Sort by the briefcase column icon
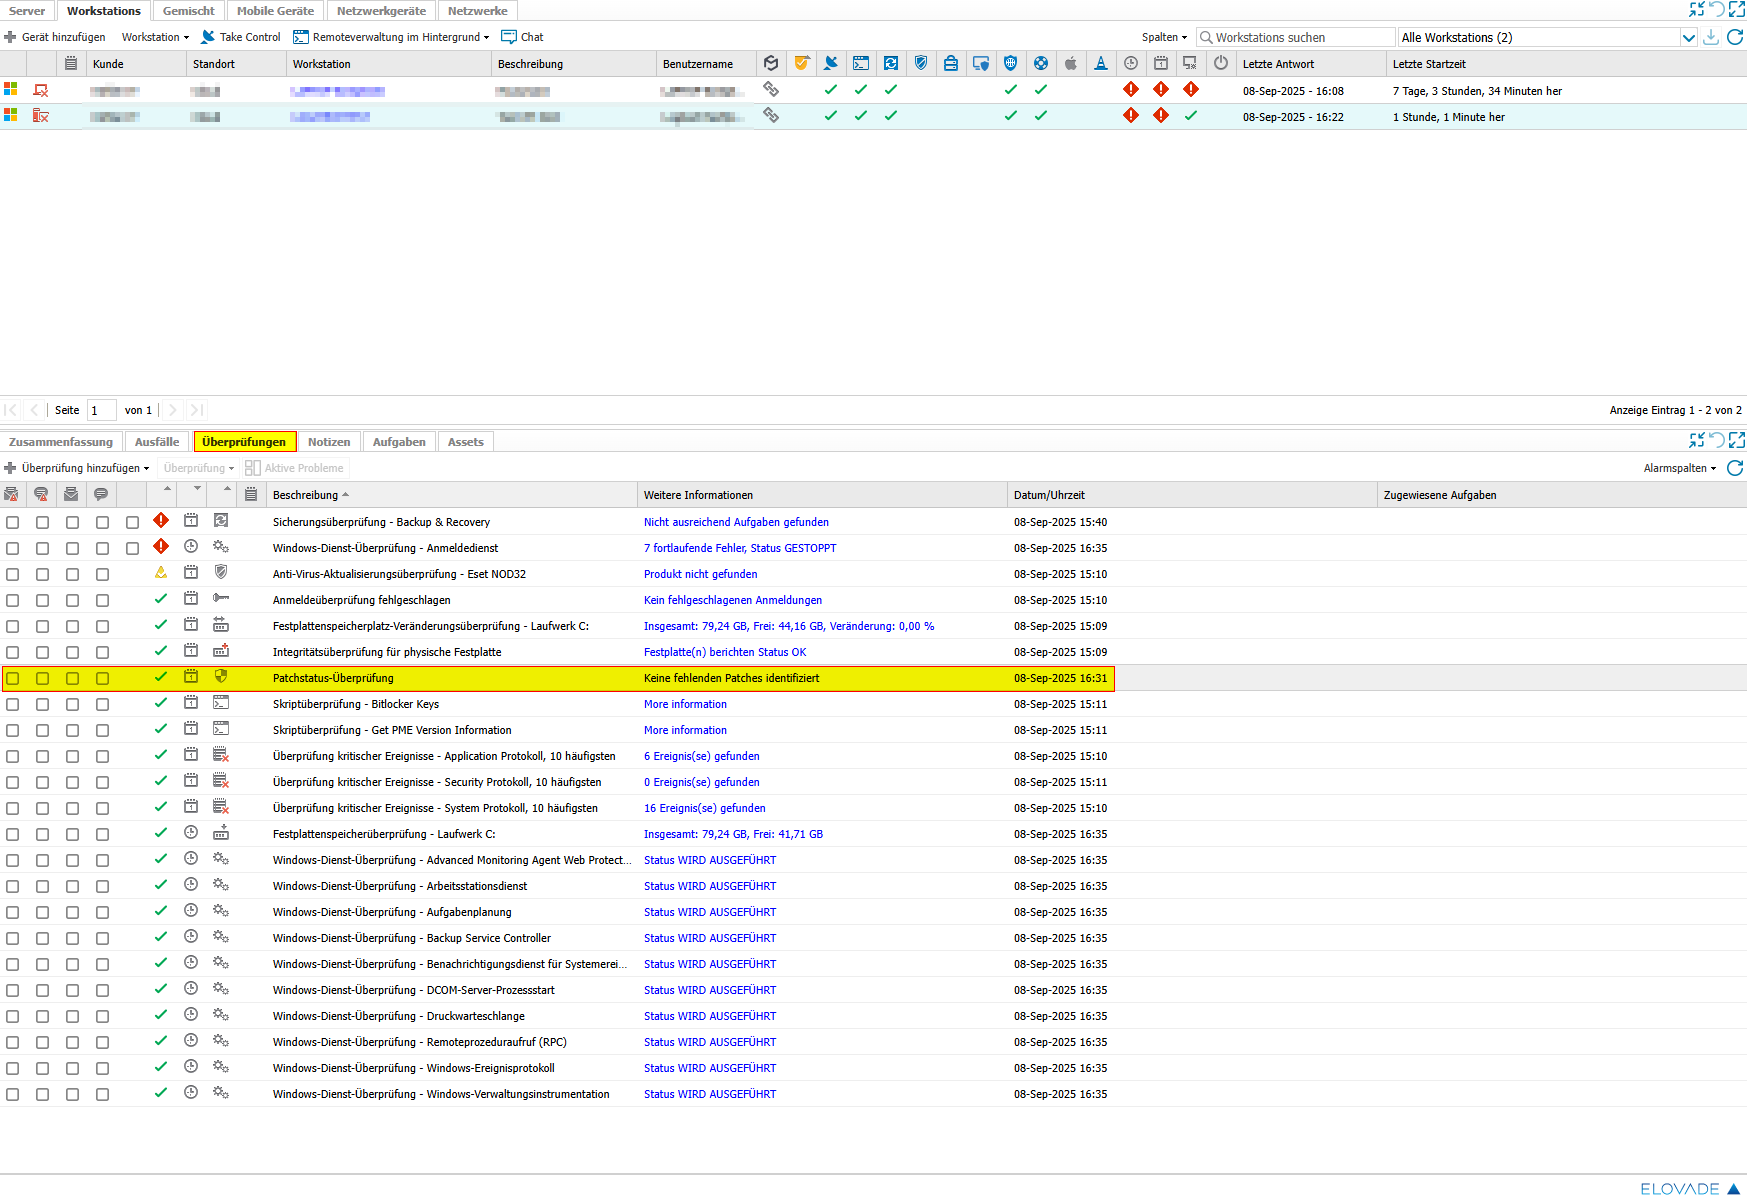The image size is (1747, 1201). tap(950, 64)
